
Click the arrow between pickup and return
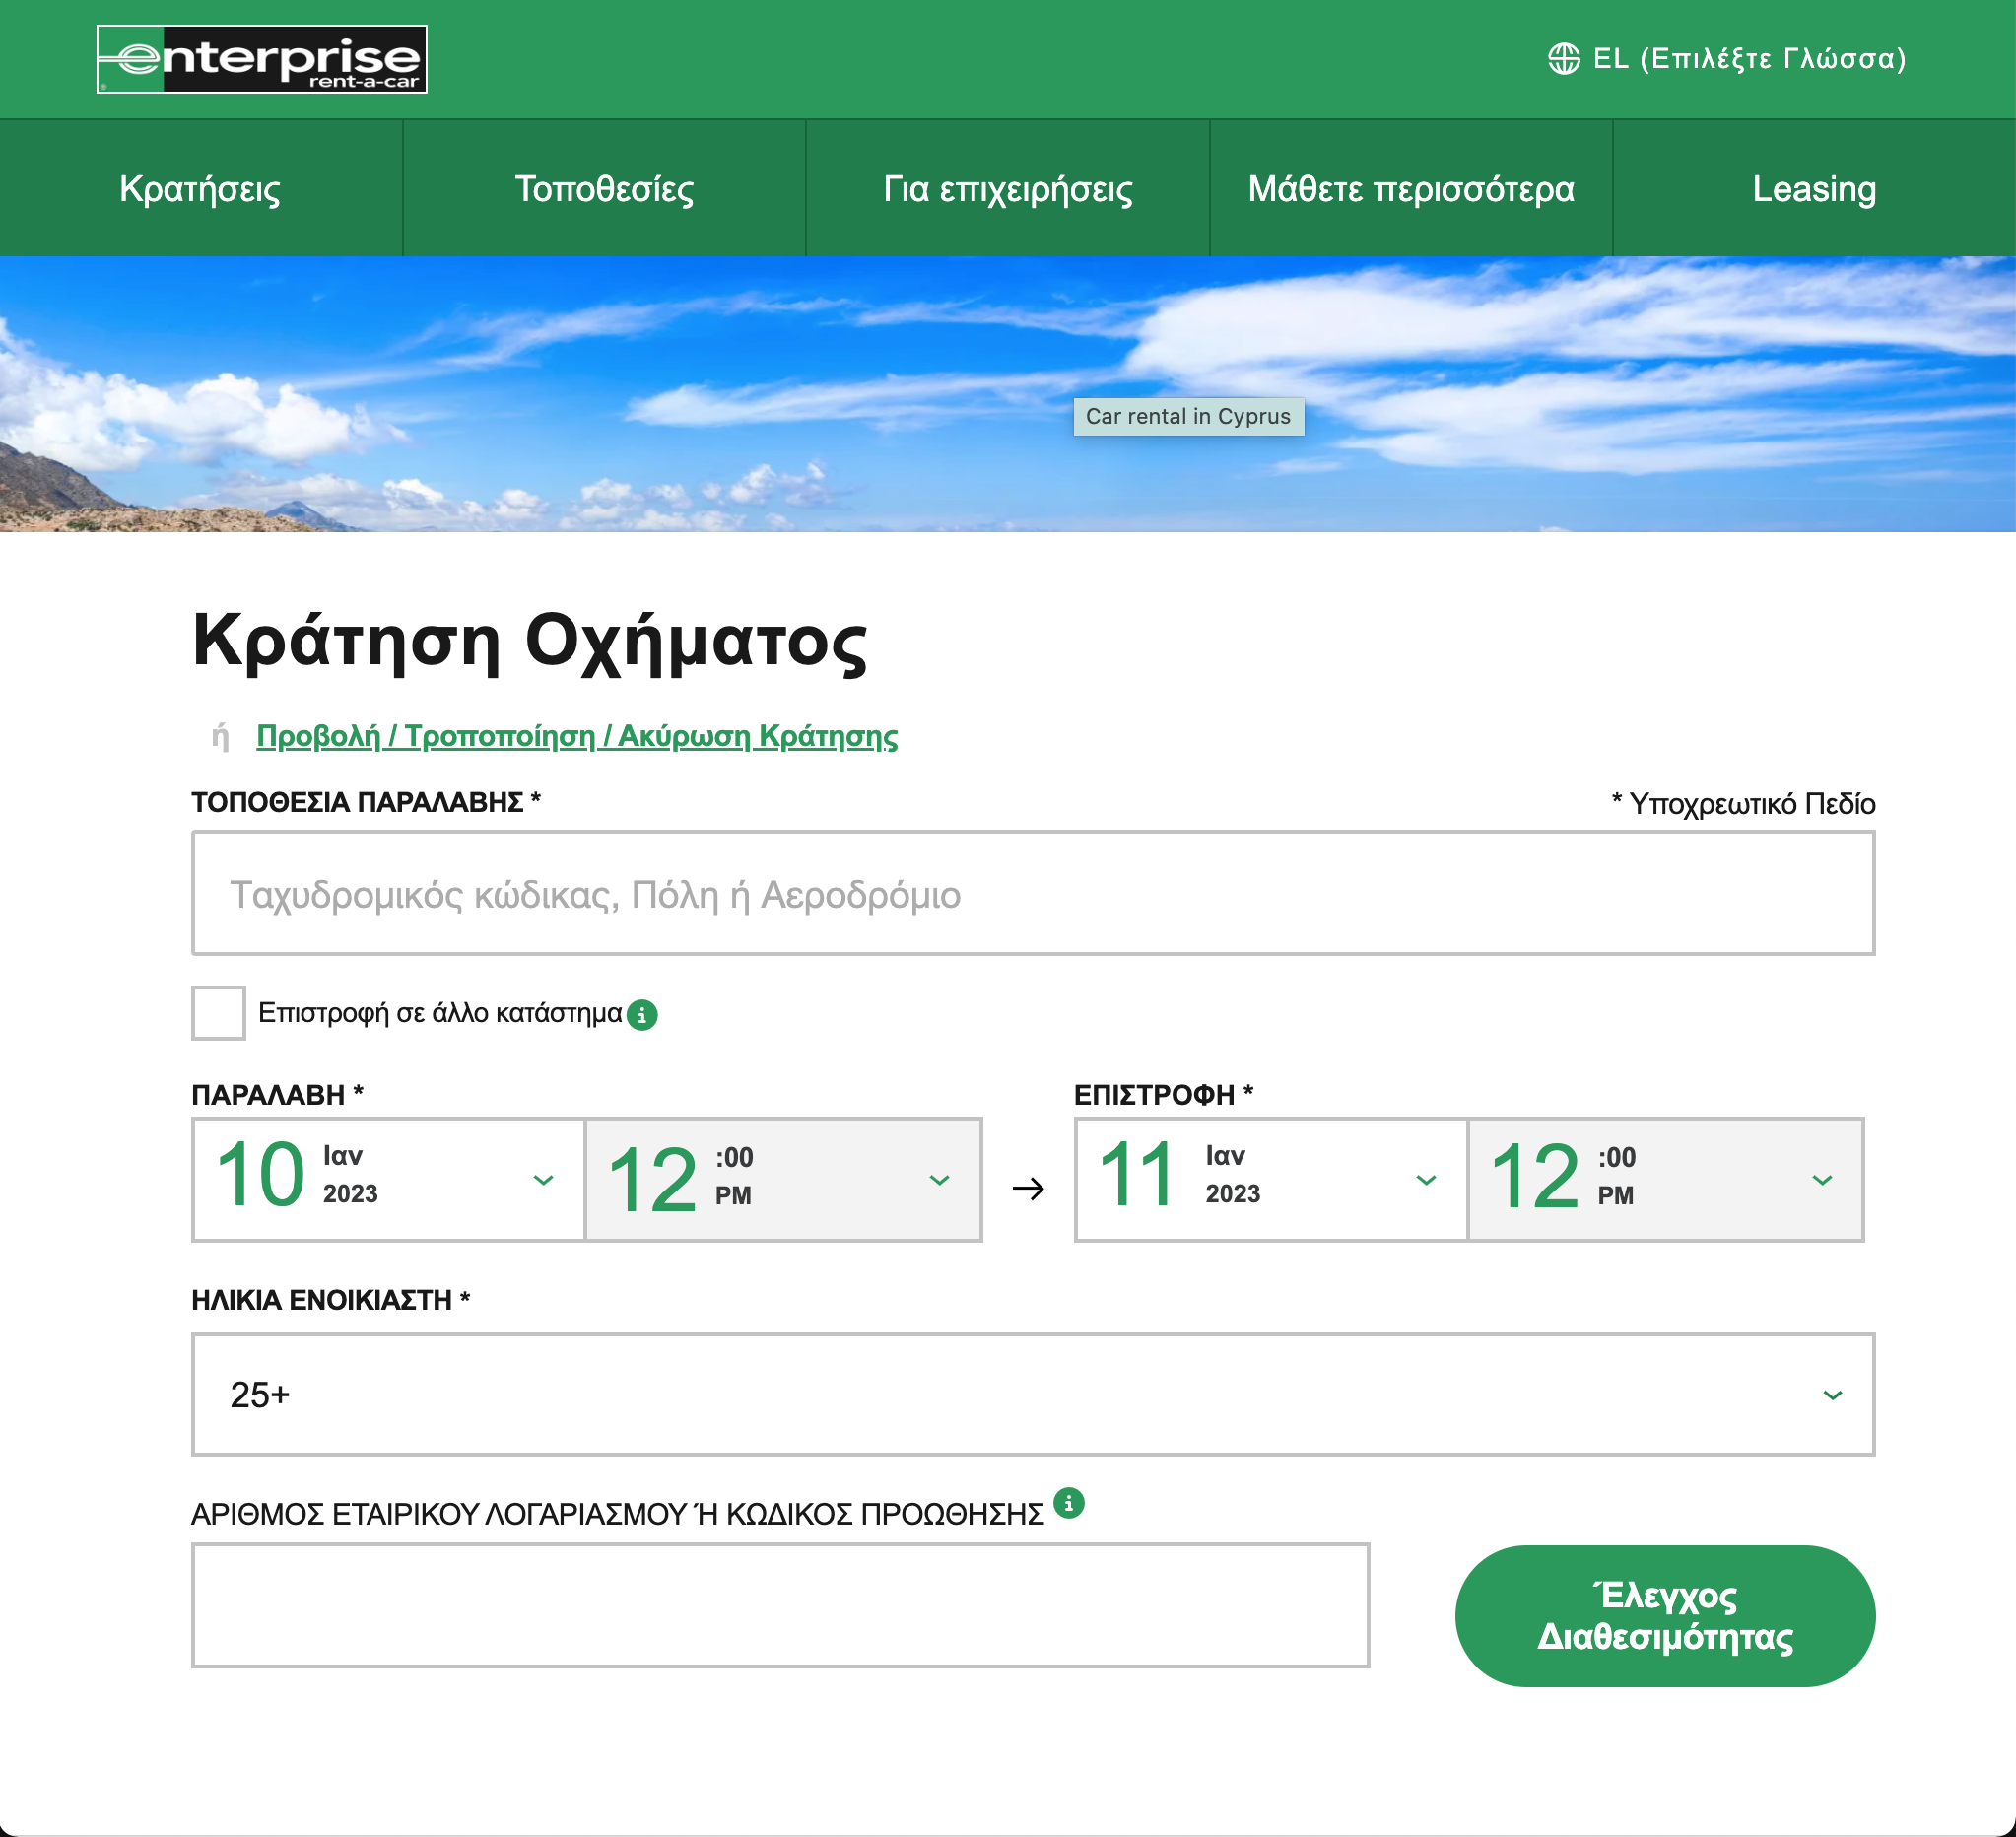(1028, 1188)
